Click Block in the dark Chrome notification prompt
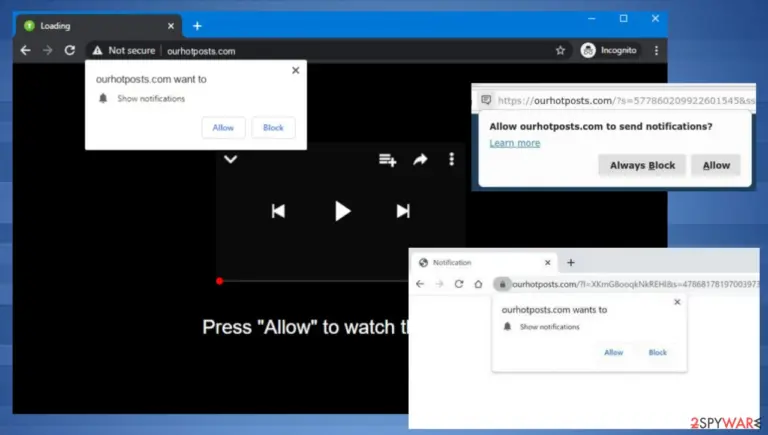768x435 pixels. [x=273, y=127]
